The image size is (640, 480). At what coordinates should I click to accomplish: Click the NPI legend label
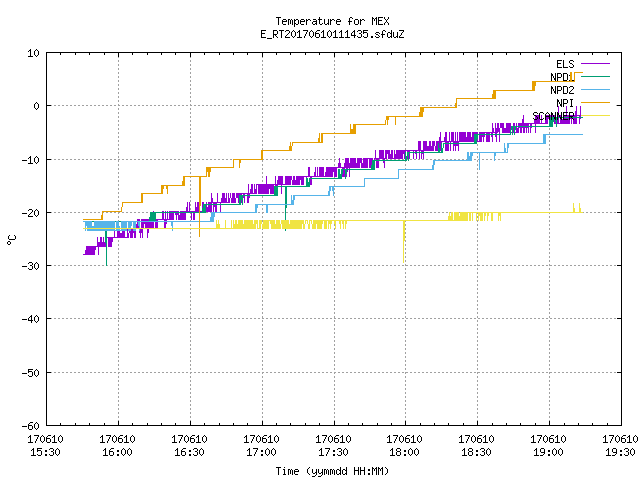coord(565,103)
